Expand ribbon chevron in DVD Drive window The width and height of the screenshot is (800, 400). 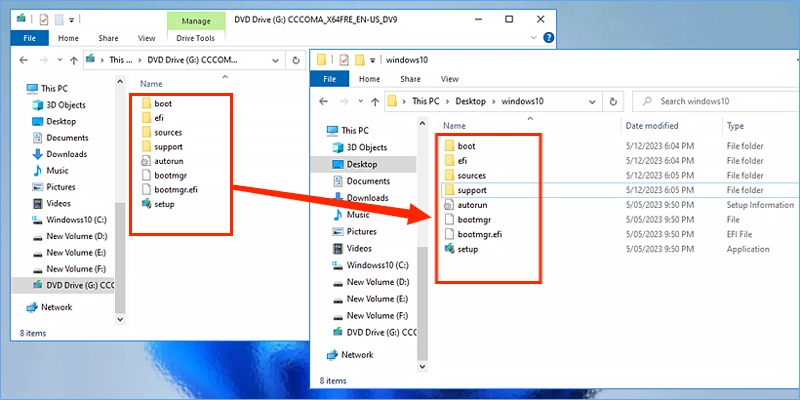click(534, 38)
